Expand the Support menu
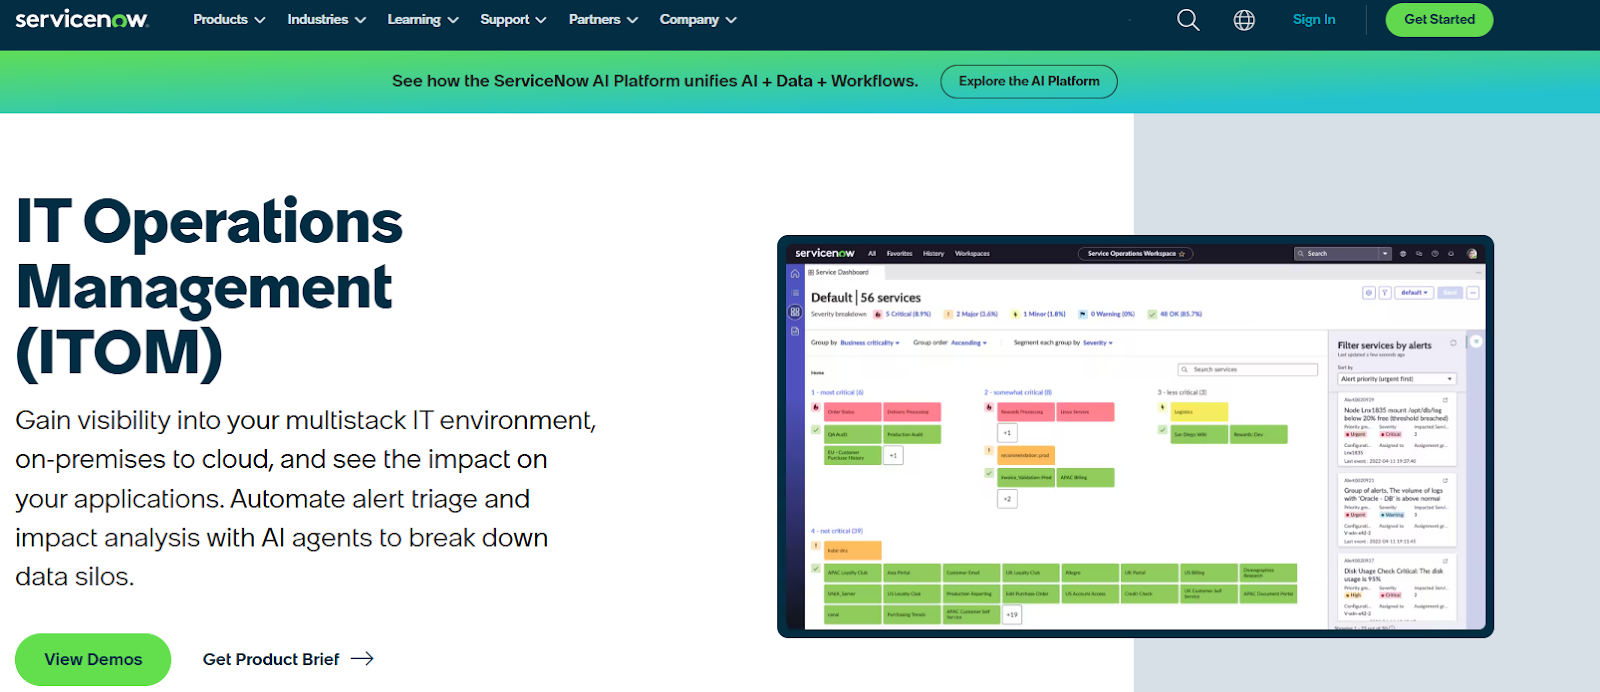Viewport: 1600px width, 692px height. coord(513,19)
